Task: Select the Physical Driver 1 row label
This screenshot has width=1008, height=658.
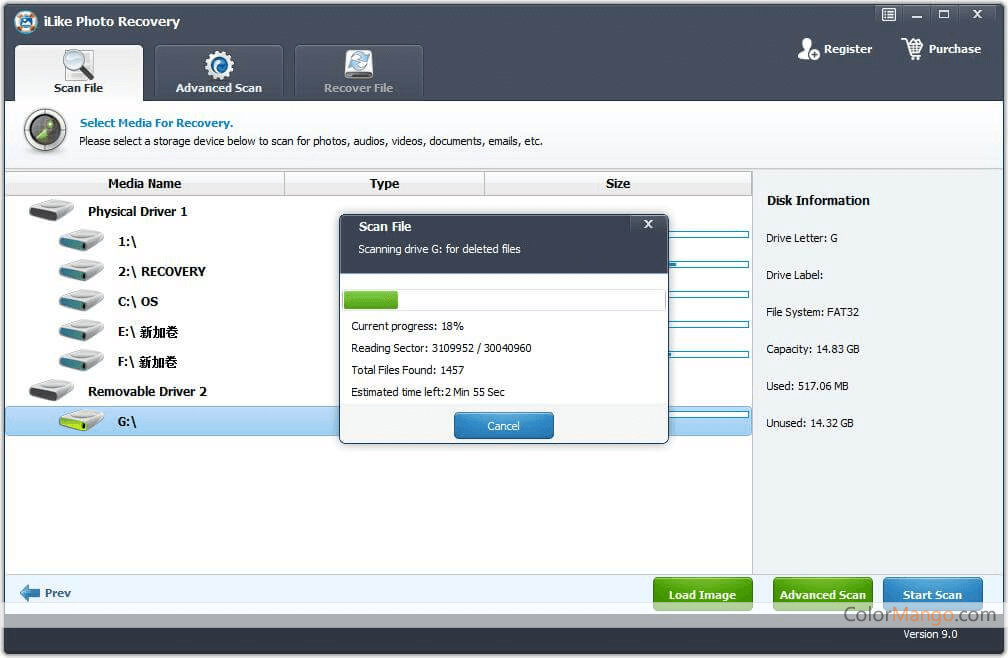Action: [138, 211]
